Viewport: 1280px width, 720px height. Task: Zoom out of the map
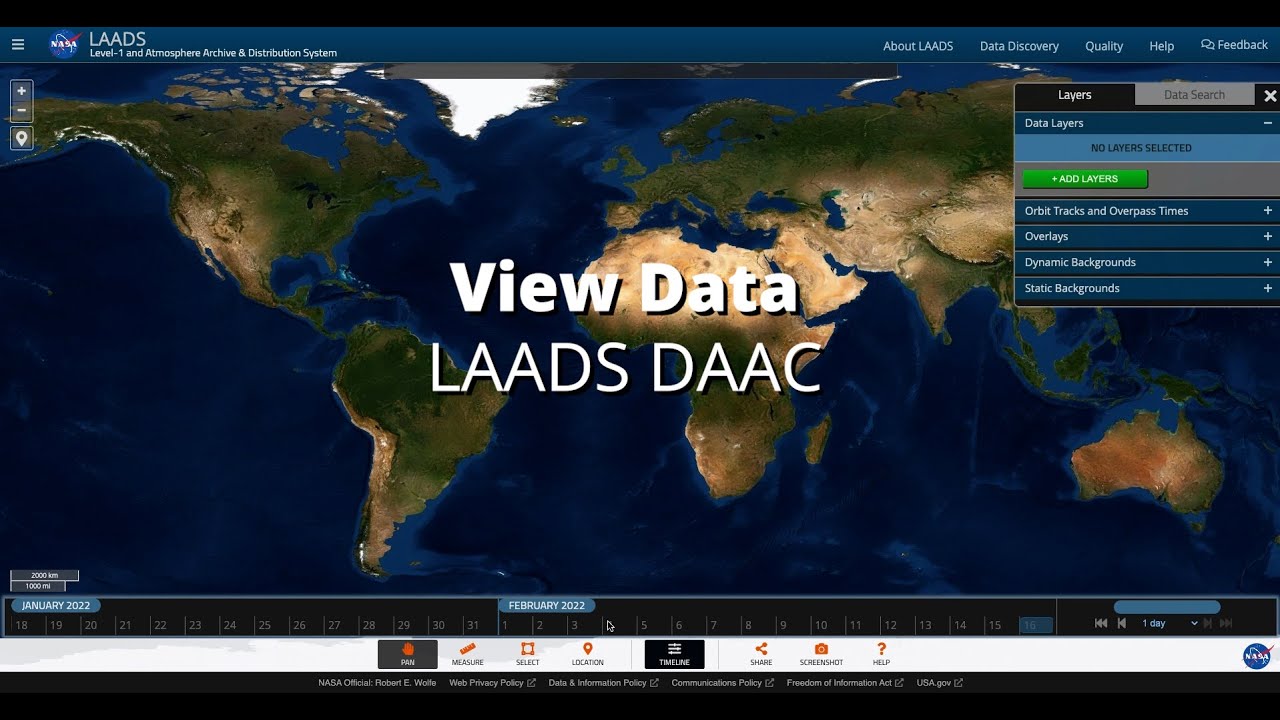click(21, 111)
